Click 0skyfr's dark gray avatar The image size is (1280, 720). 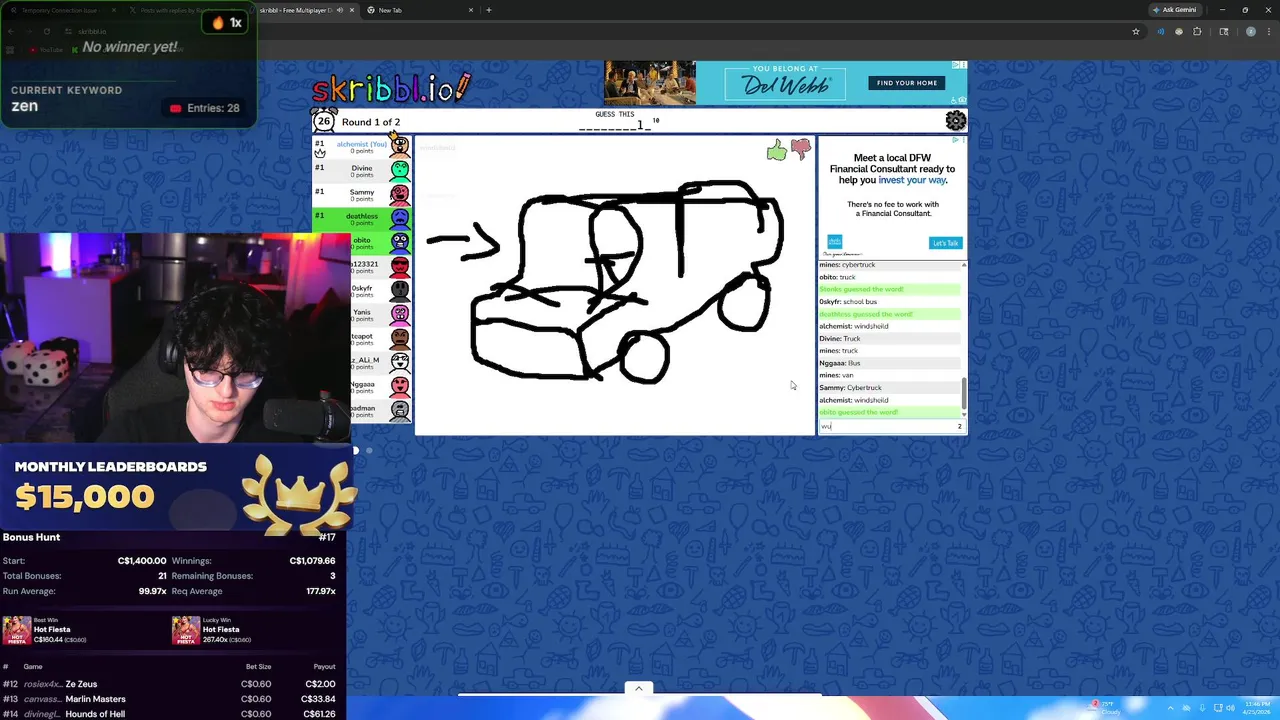400,290
